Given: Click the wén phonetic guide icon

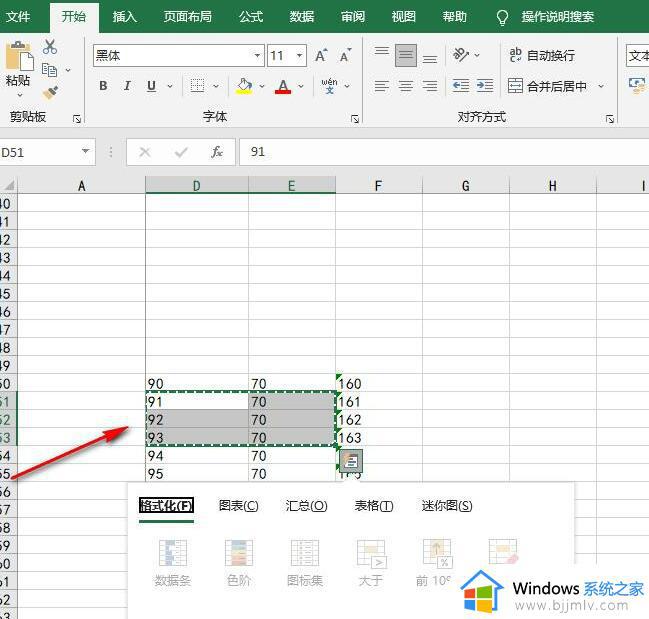Looking at the screenshot, I should [x=329, y=86].
